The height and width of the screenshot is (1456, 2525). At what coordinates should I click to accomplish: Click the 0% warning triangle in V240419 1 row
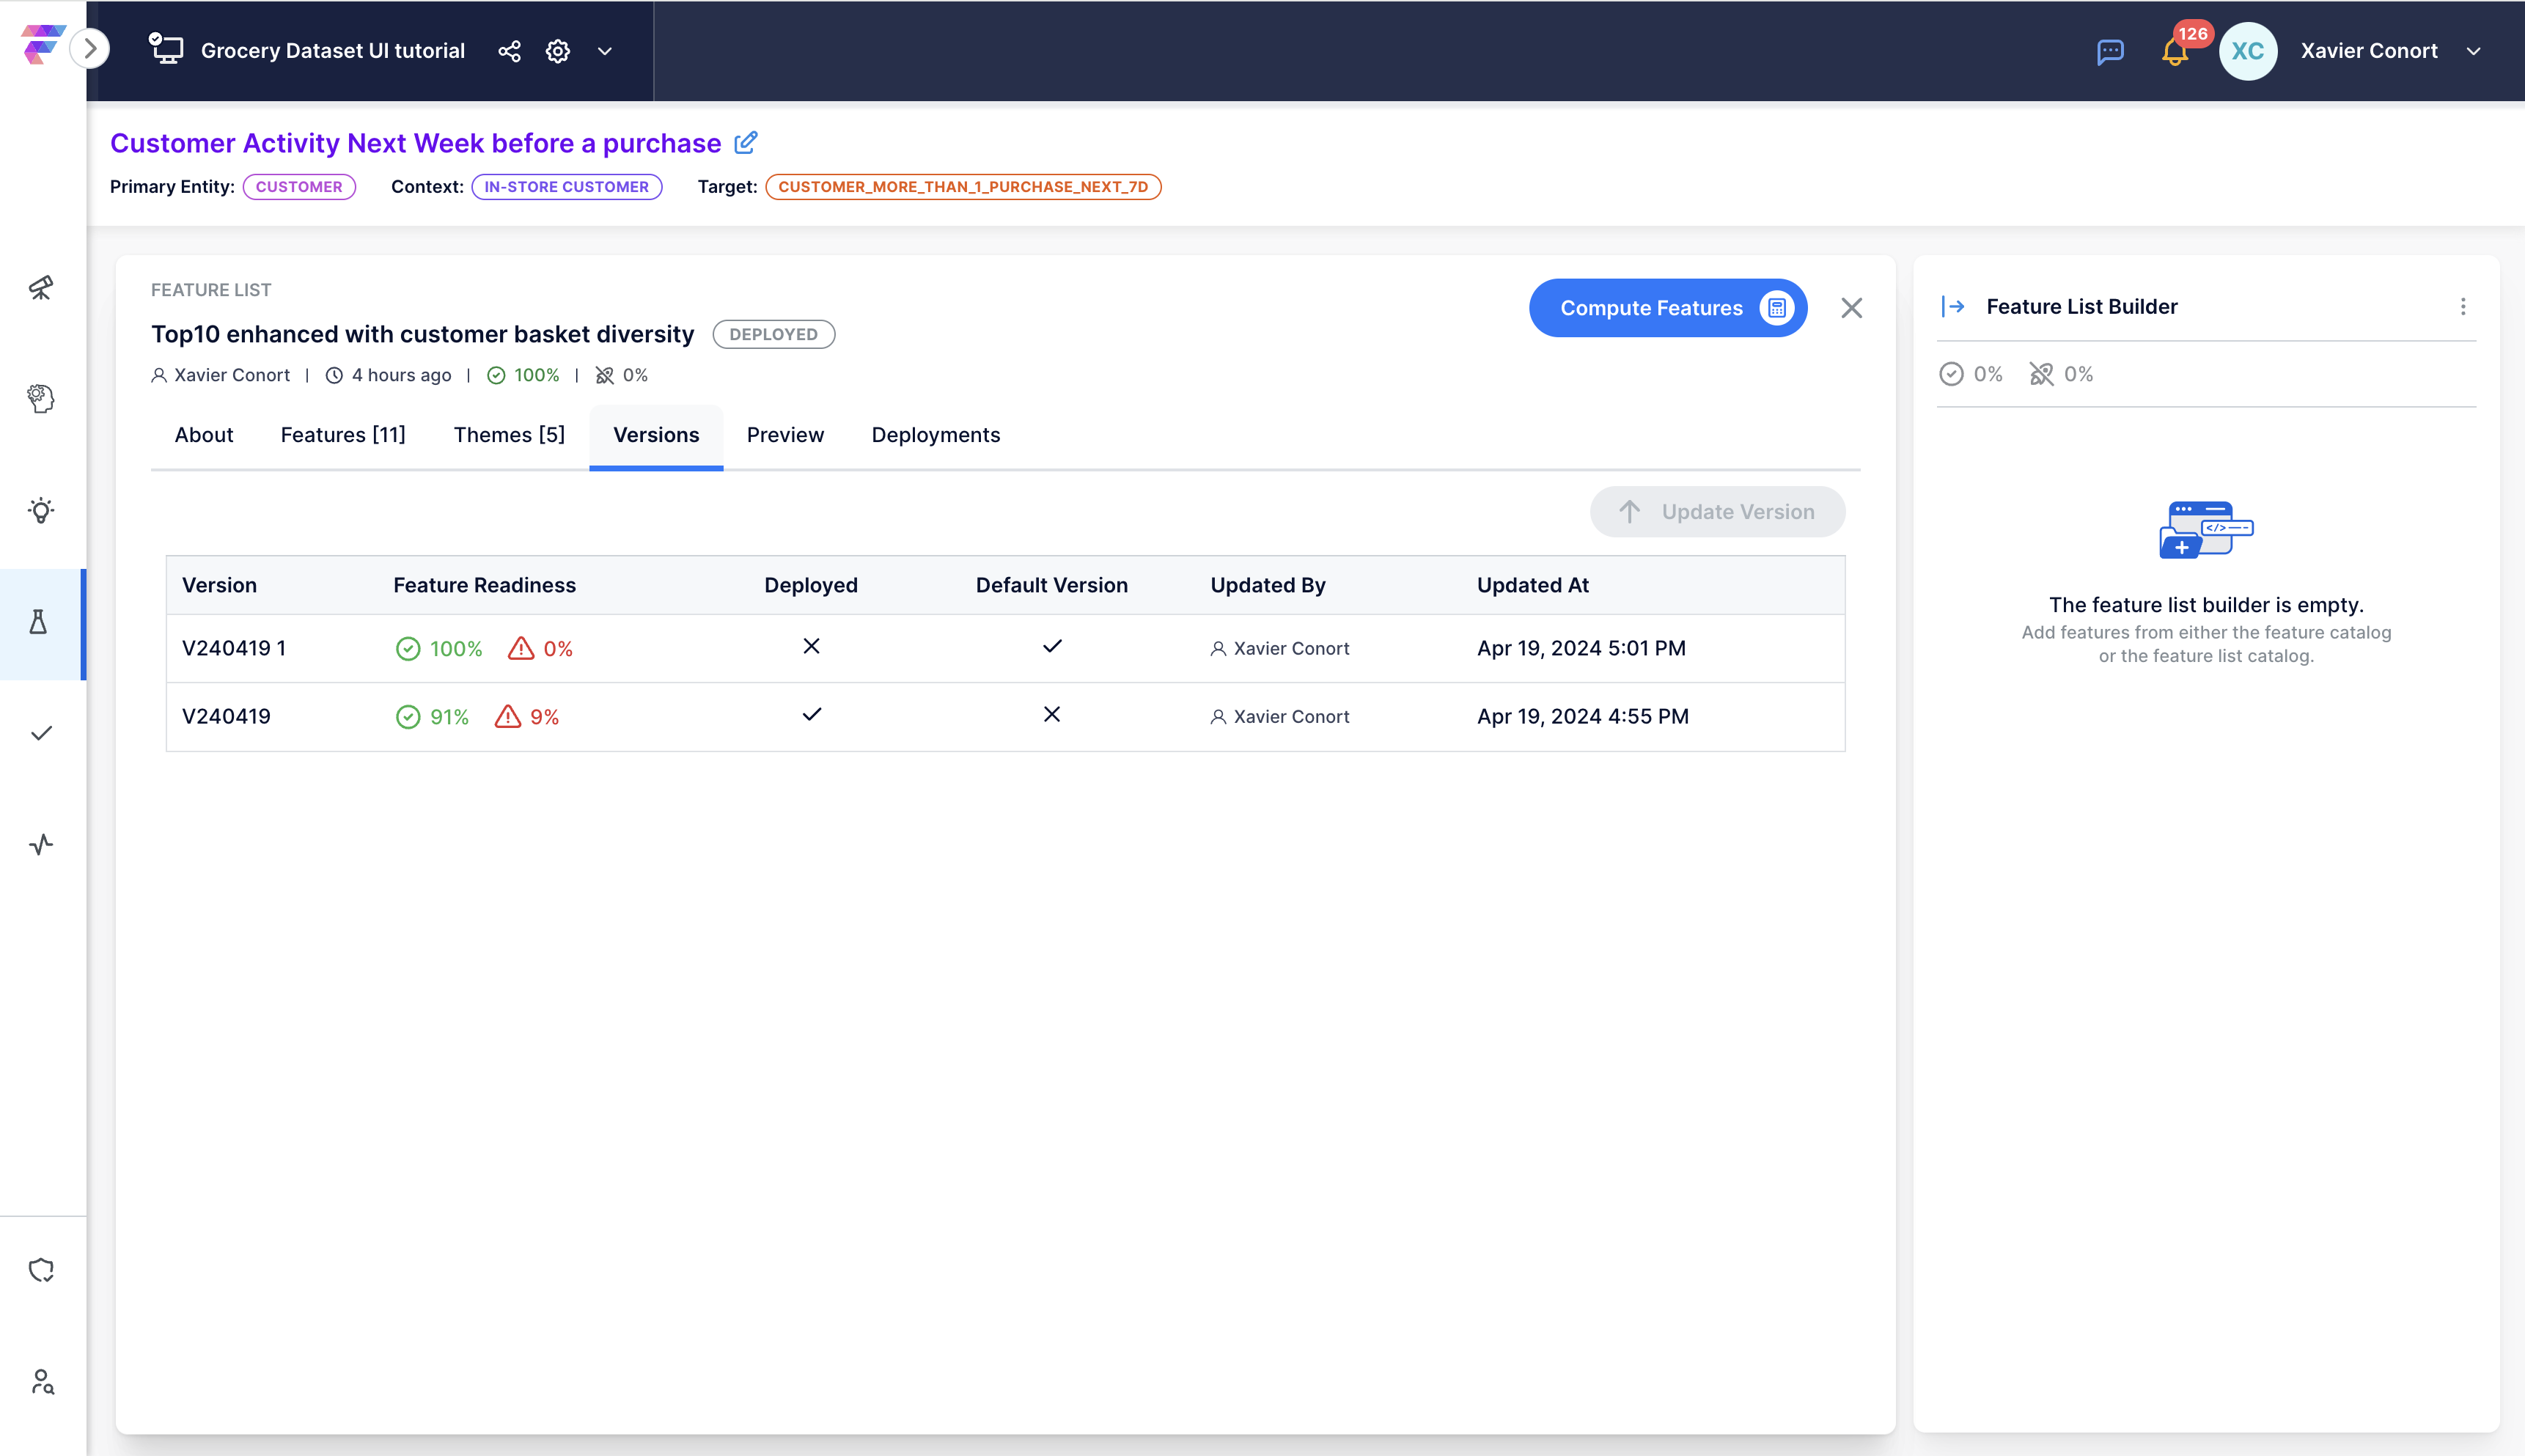point(521,649)
